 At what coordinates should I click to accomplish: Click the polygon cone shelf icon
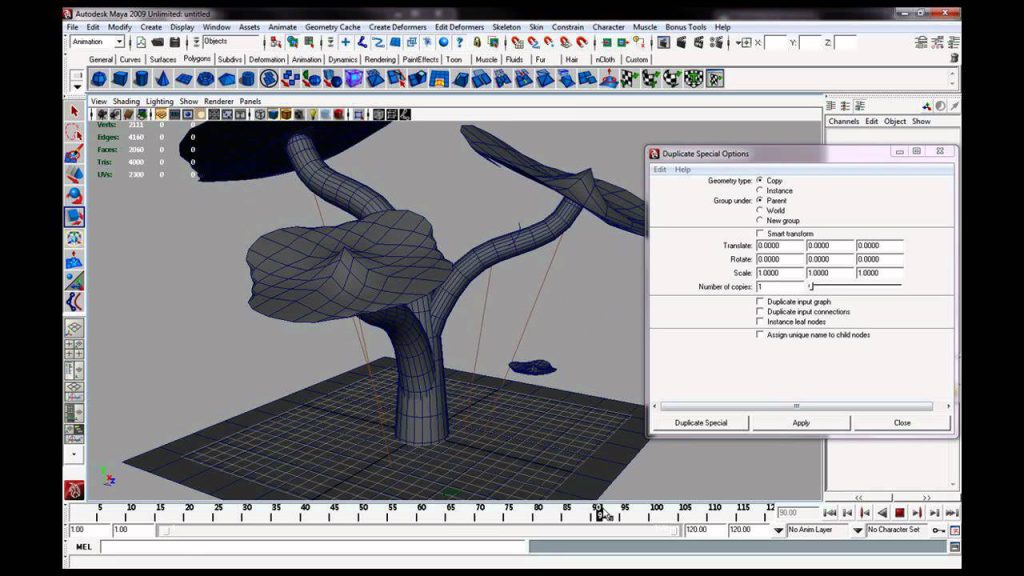tap(162, 79)
